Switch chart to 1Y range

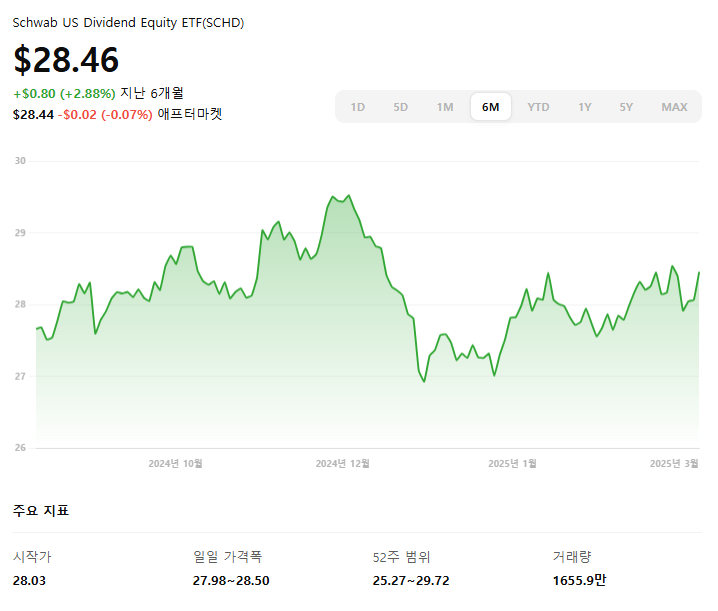[585, 107]
